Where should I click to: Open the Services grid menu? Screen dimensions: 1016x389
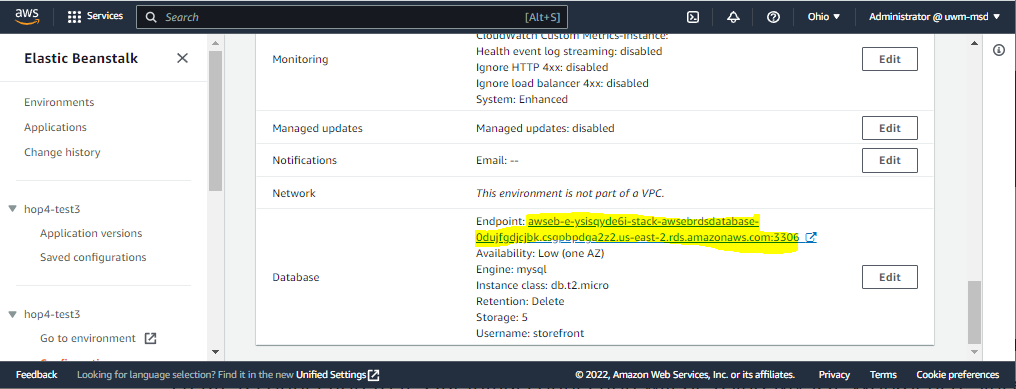pos(95,16)
